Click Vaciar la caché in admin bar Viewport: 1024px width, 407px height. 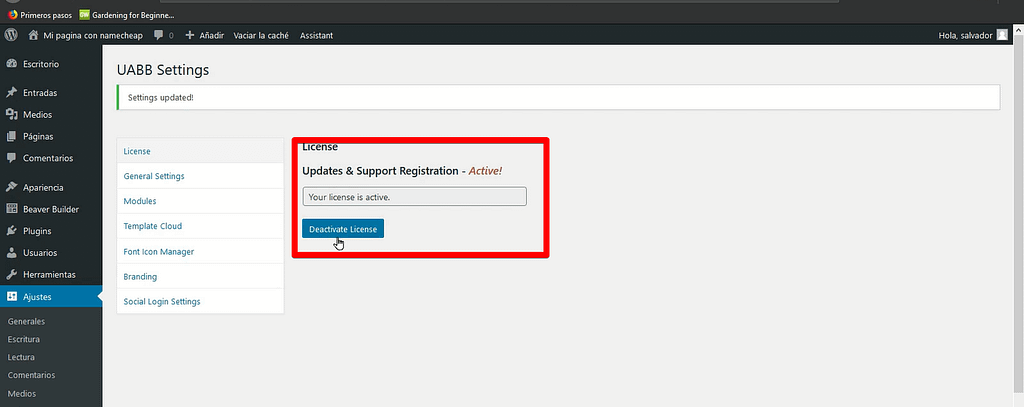(261, 35)
